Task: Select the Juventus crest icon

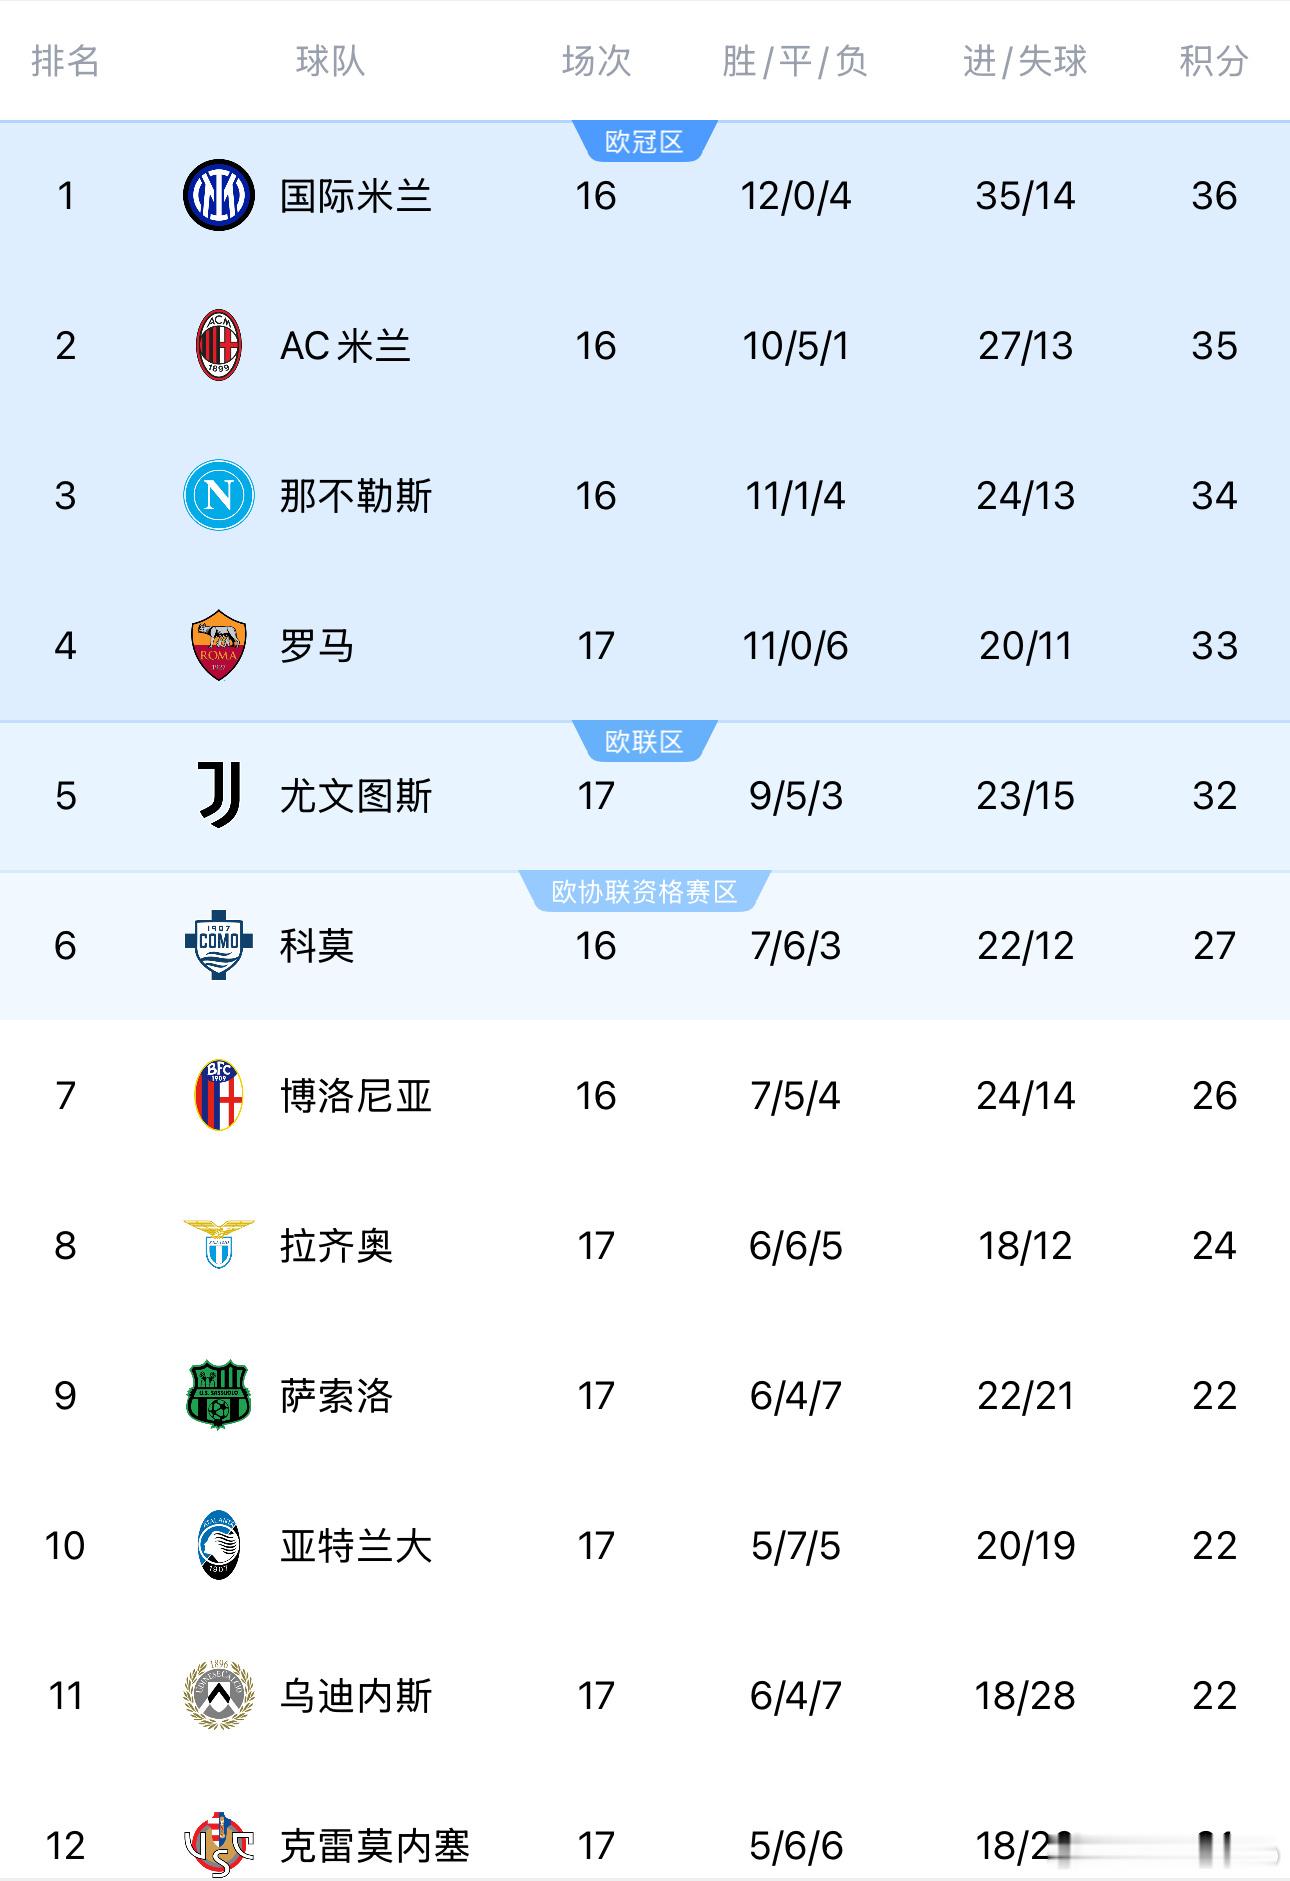Action: [x=216, y=796]
